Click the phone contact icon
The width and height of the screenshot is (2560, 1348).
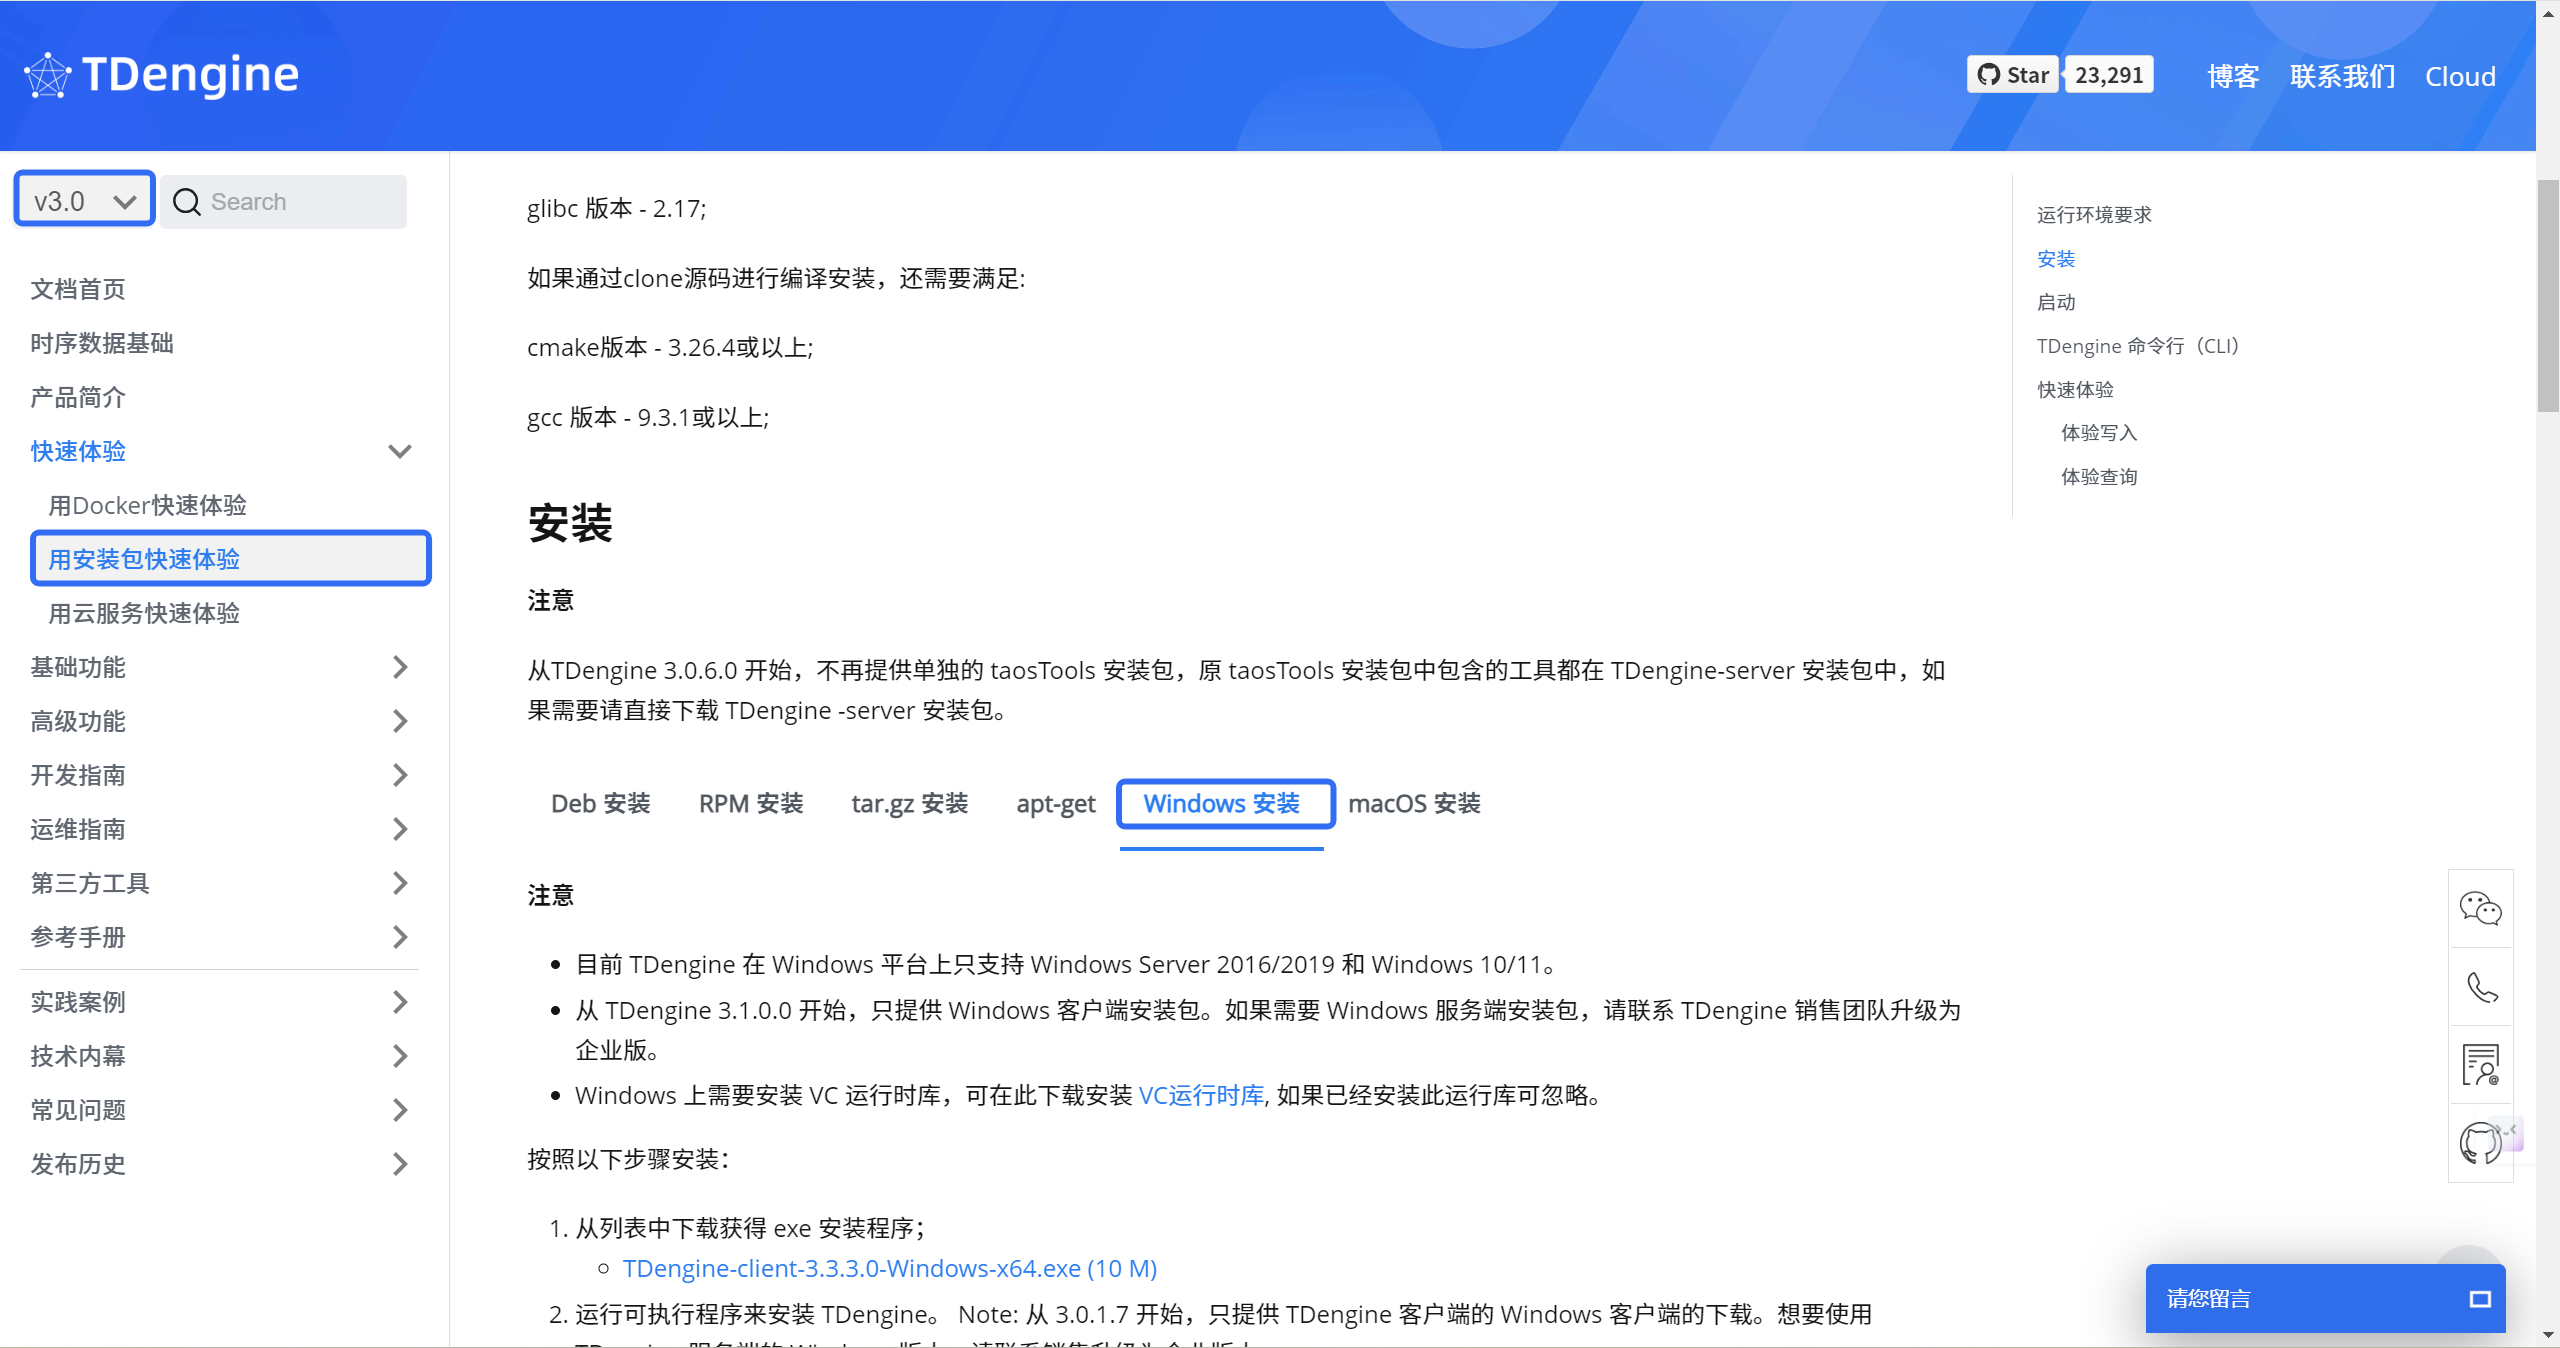pos(2481,987)
